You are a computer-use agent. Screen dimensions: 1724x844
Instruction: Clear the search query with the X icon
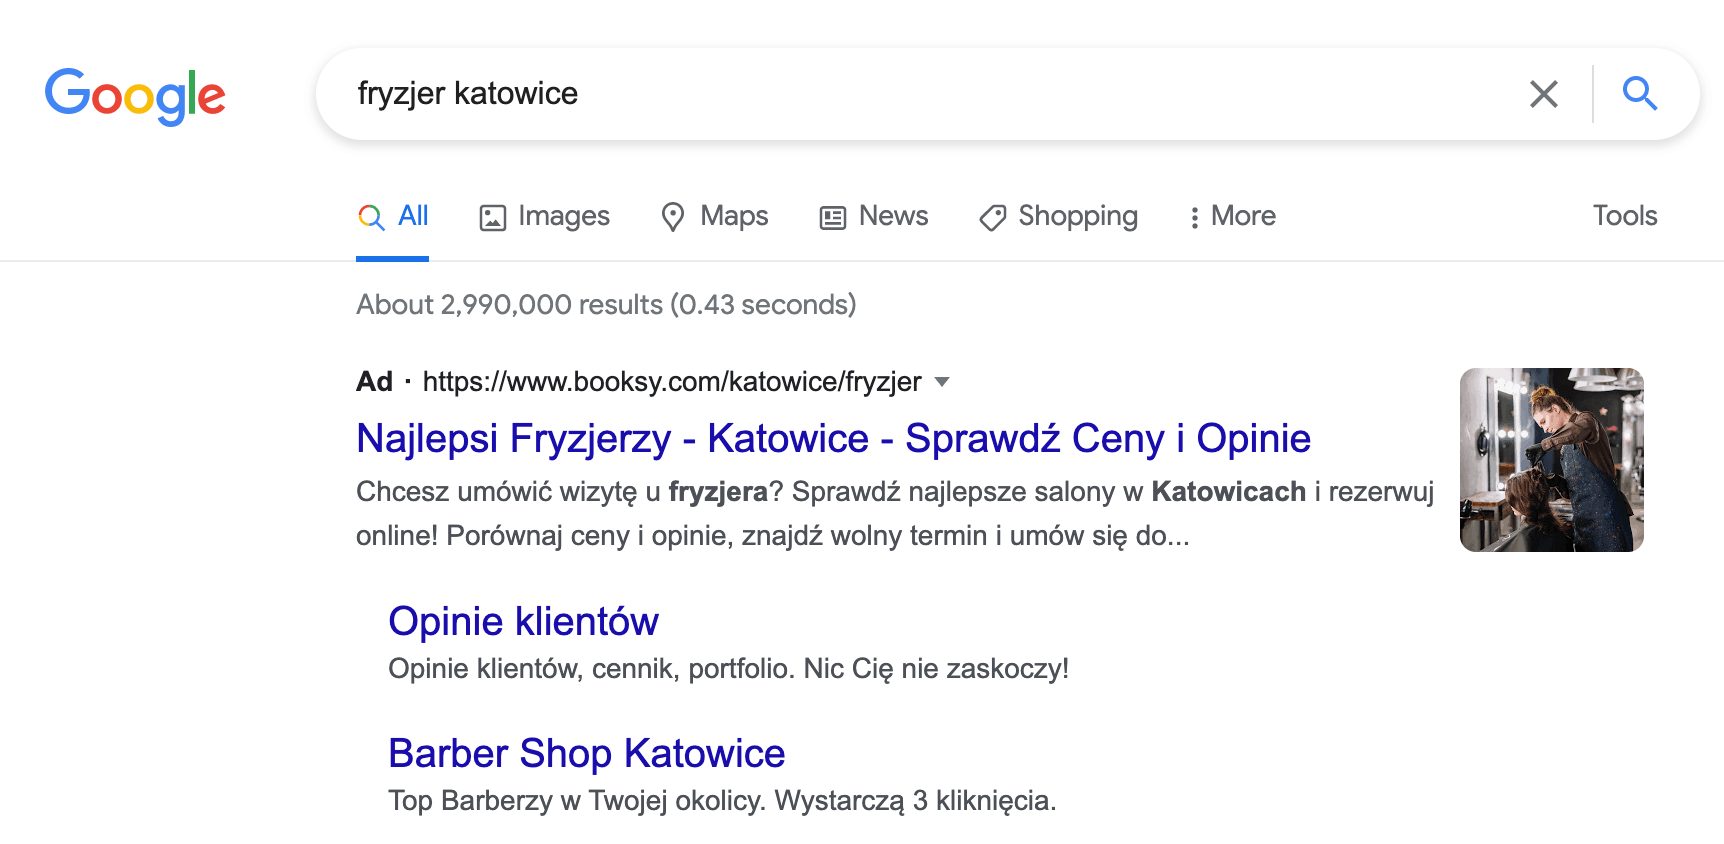pyautogui.click(x=1543, y=93)
